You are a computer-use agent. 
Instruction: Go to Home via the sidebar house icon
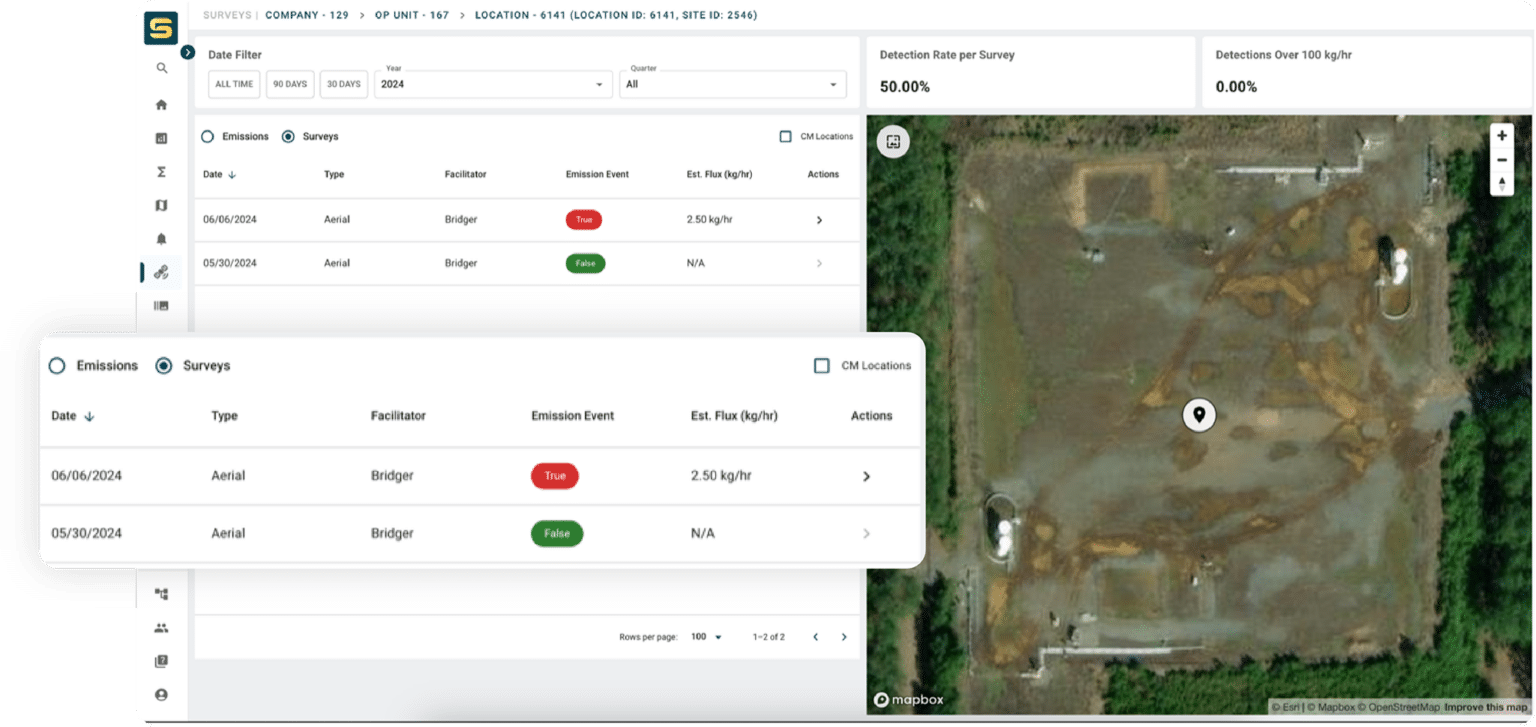click(x=161, y=105)
